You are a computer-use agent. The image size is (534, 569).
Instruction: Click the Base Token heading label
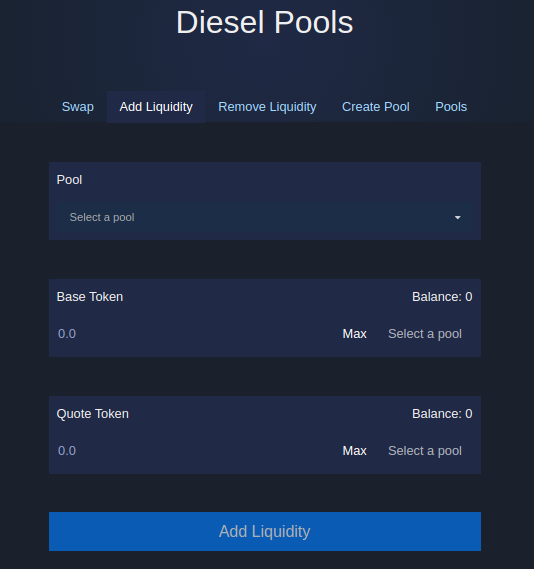point(90,297)
